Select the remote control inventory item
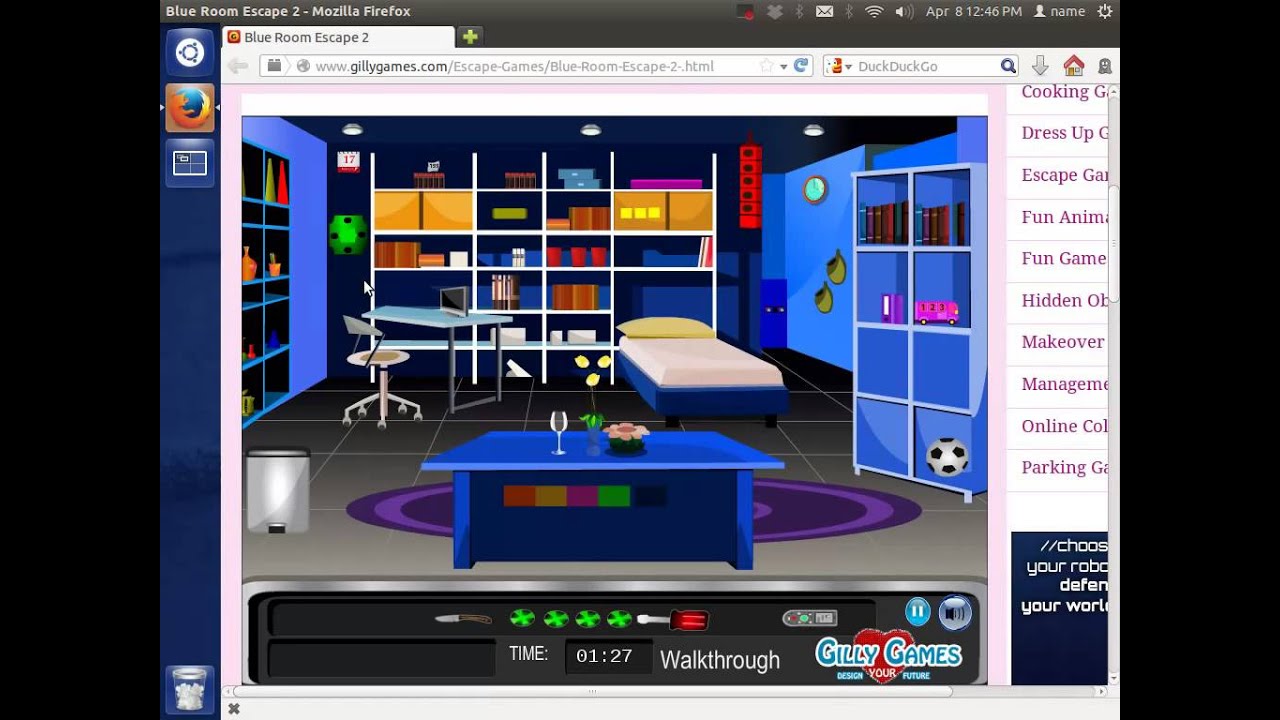This screenshot has width=1280, height=720. pyautogui.click(x=809, y=618)
